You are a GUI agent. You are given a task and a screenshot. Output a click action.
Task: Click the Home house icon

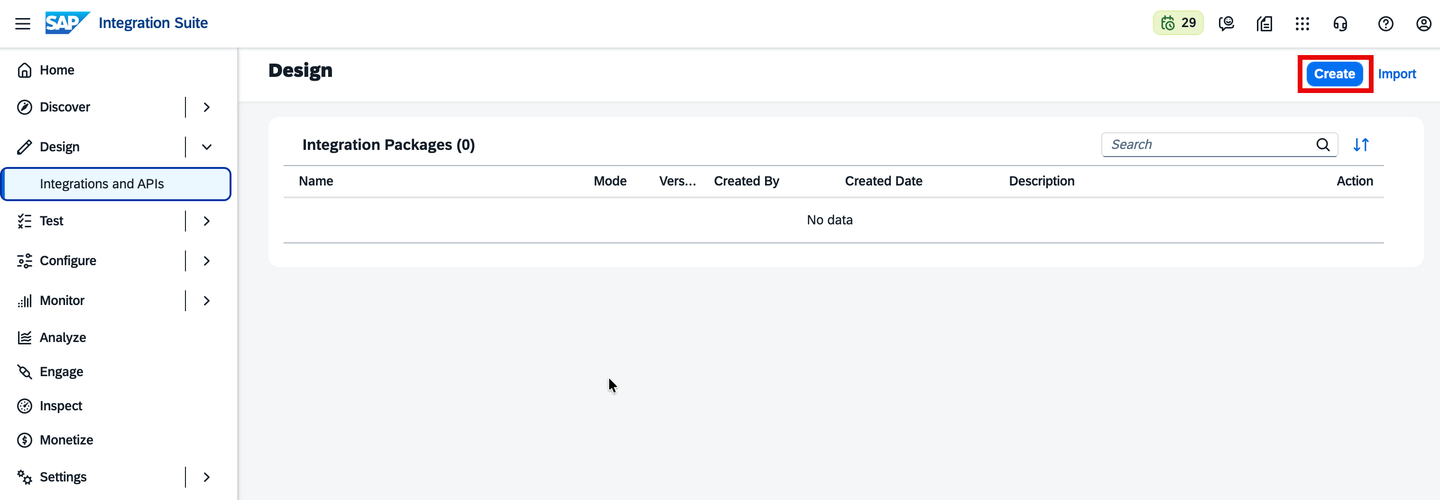25,70
